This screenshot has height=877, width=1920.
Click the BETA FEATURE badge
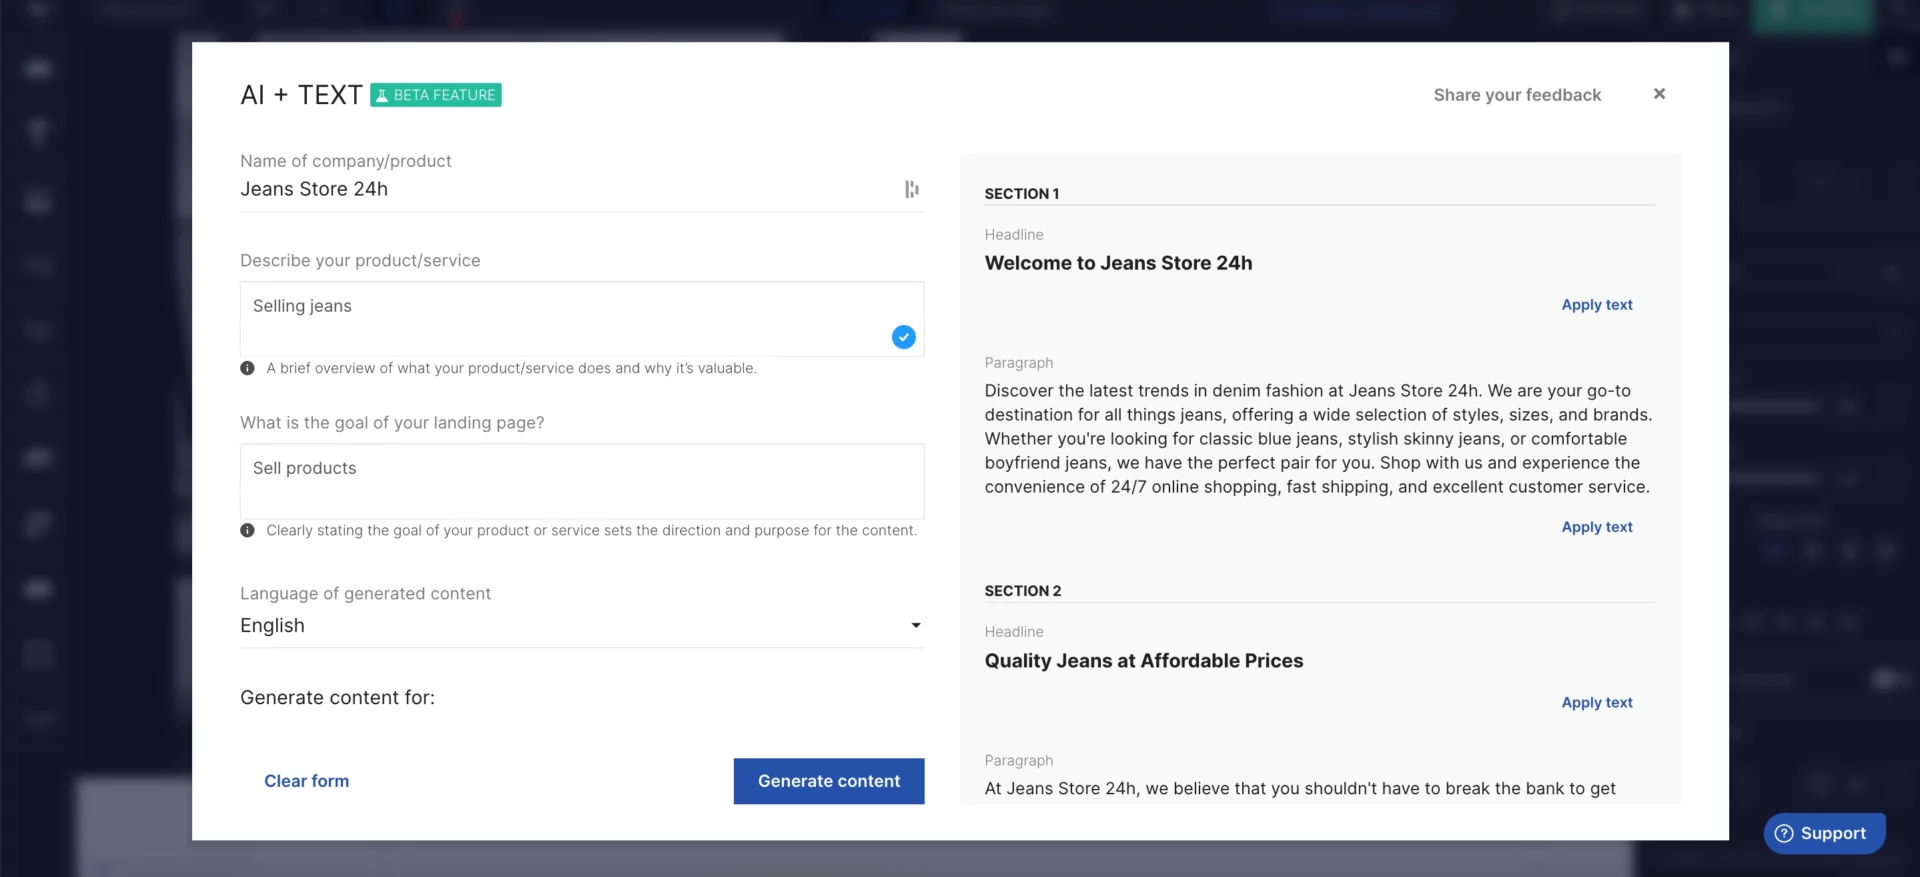[436, 95]
